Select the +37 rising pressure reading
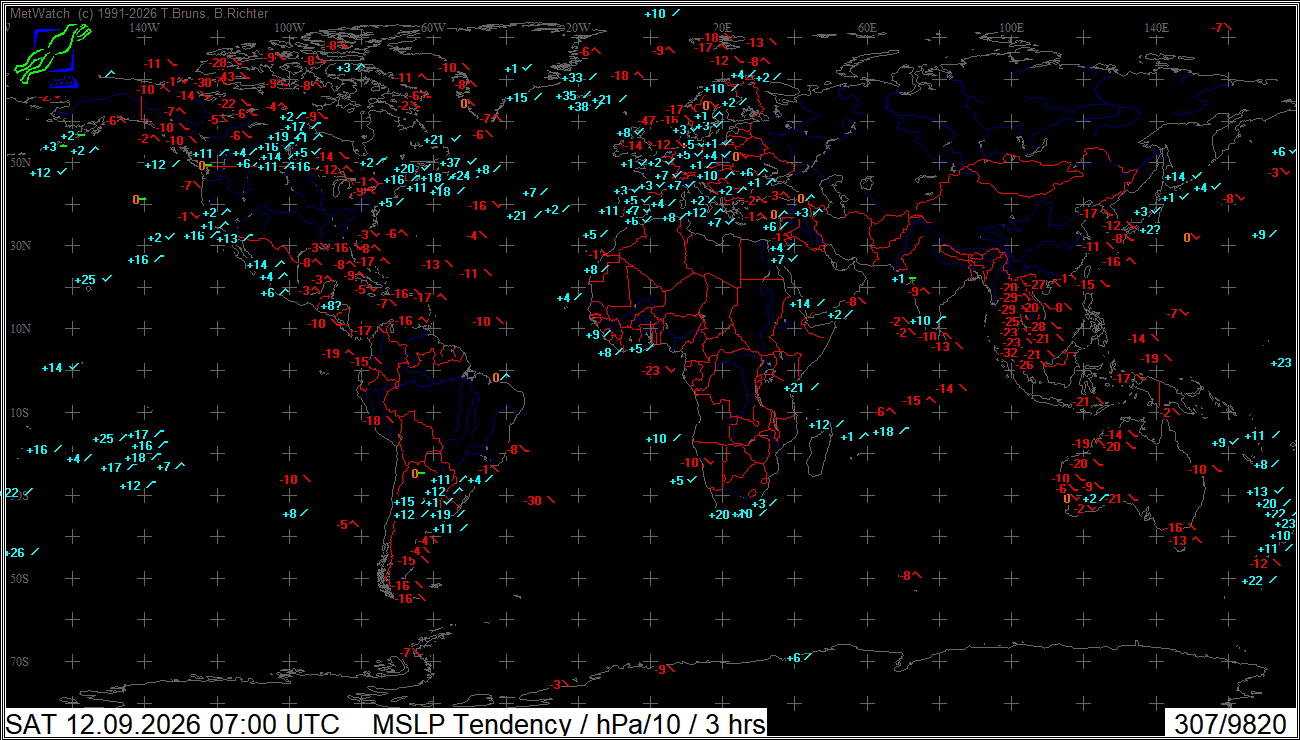Image resolution: width=1300 pixels, height=740 pixels. click(x=450, y=163)
